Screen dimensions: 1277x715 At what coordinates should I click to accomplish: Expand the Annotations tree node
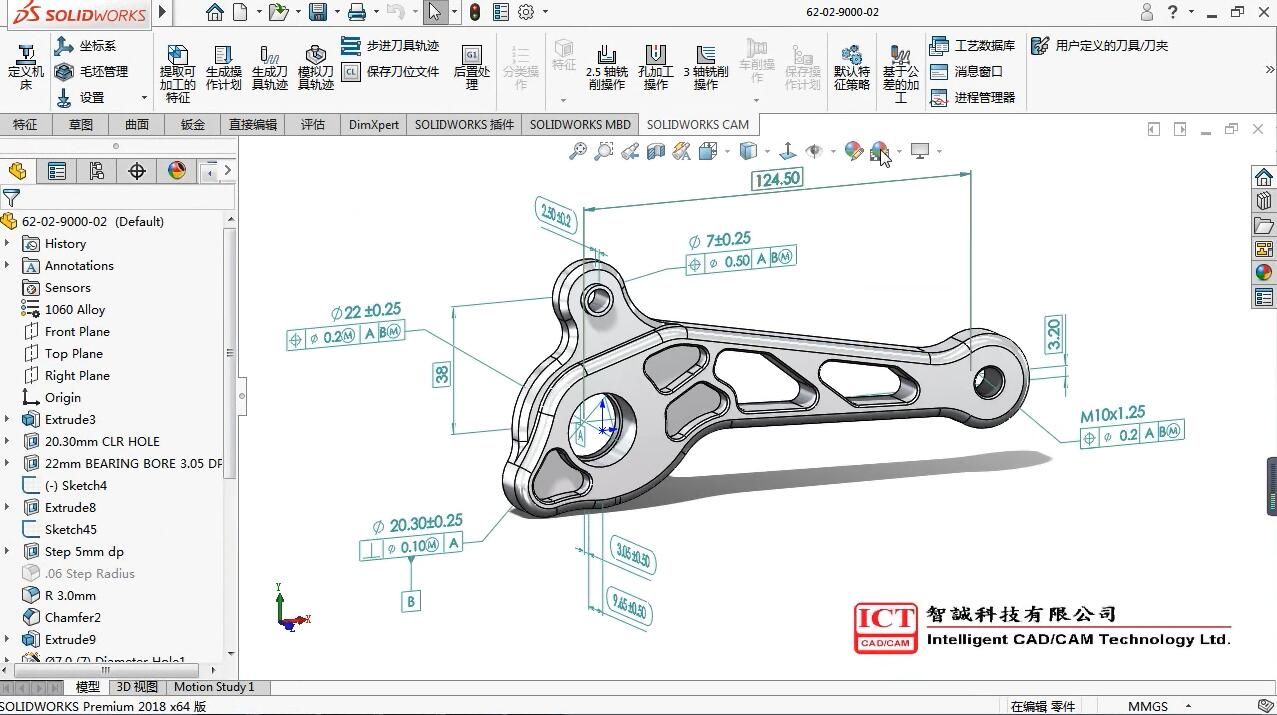coord(7,266)
